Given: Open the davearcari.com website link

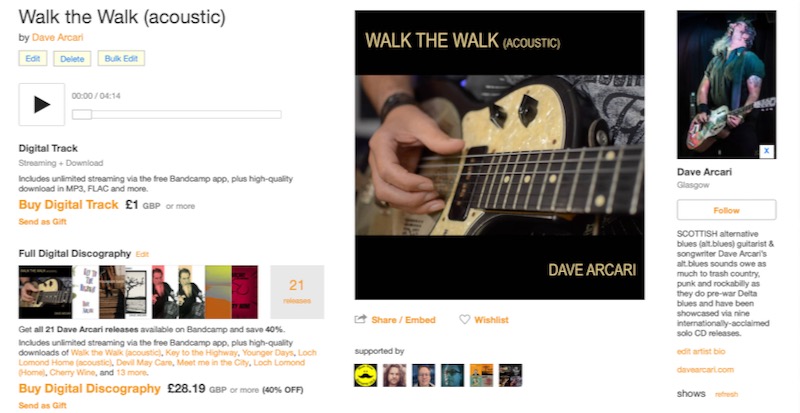Looking at the screenshot, I should [705, 369].
